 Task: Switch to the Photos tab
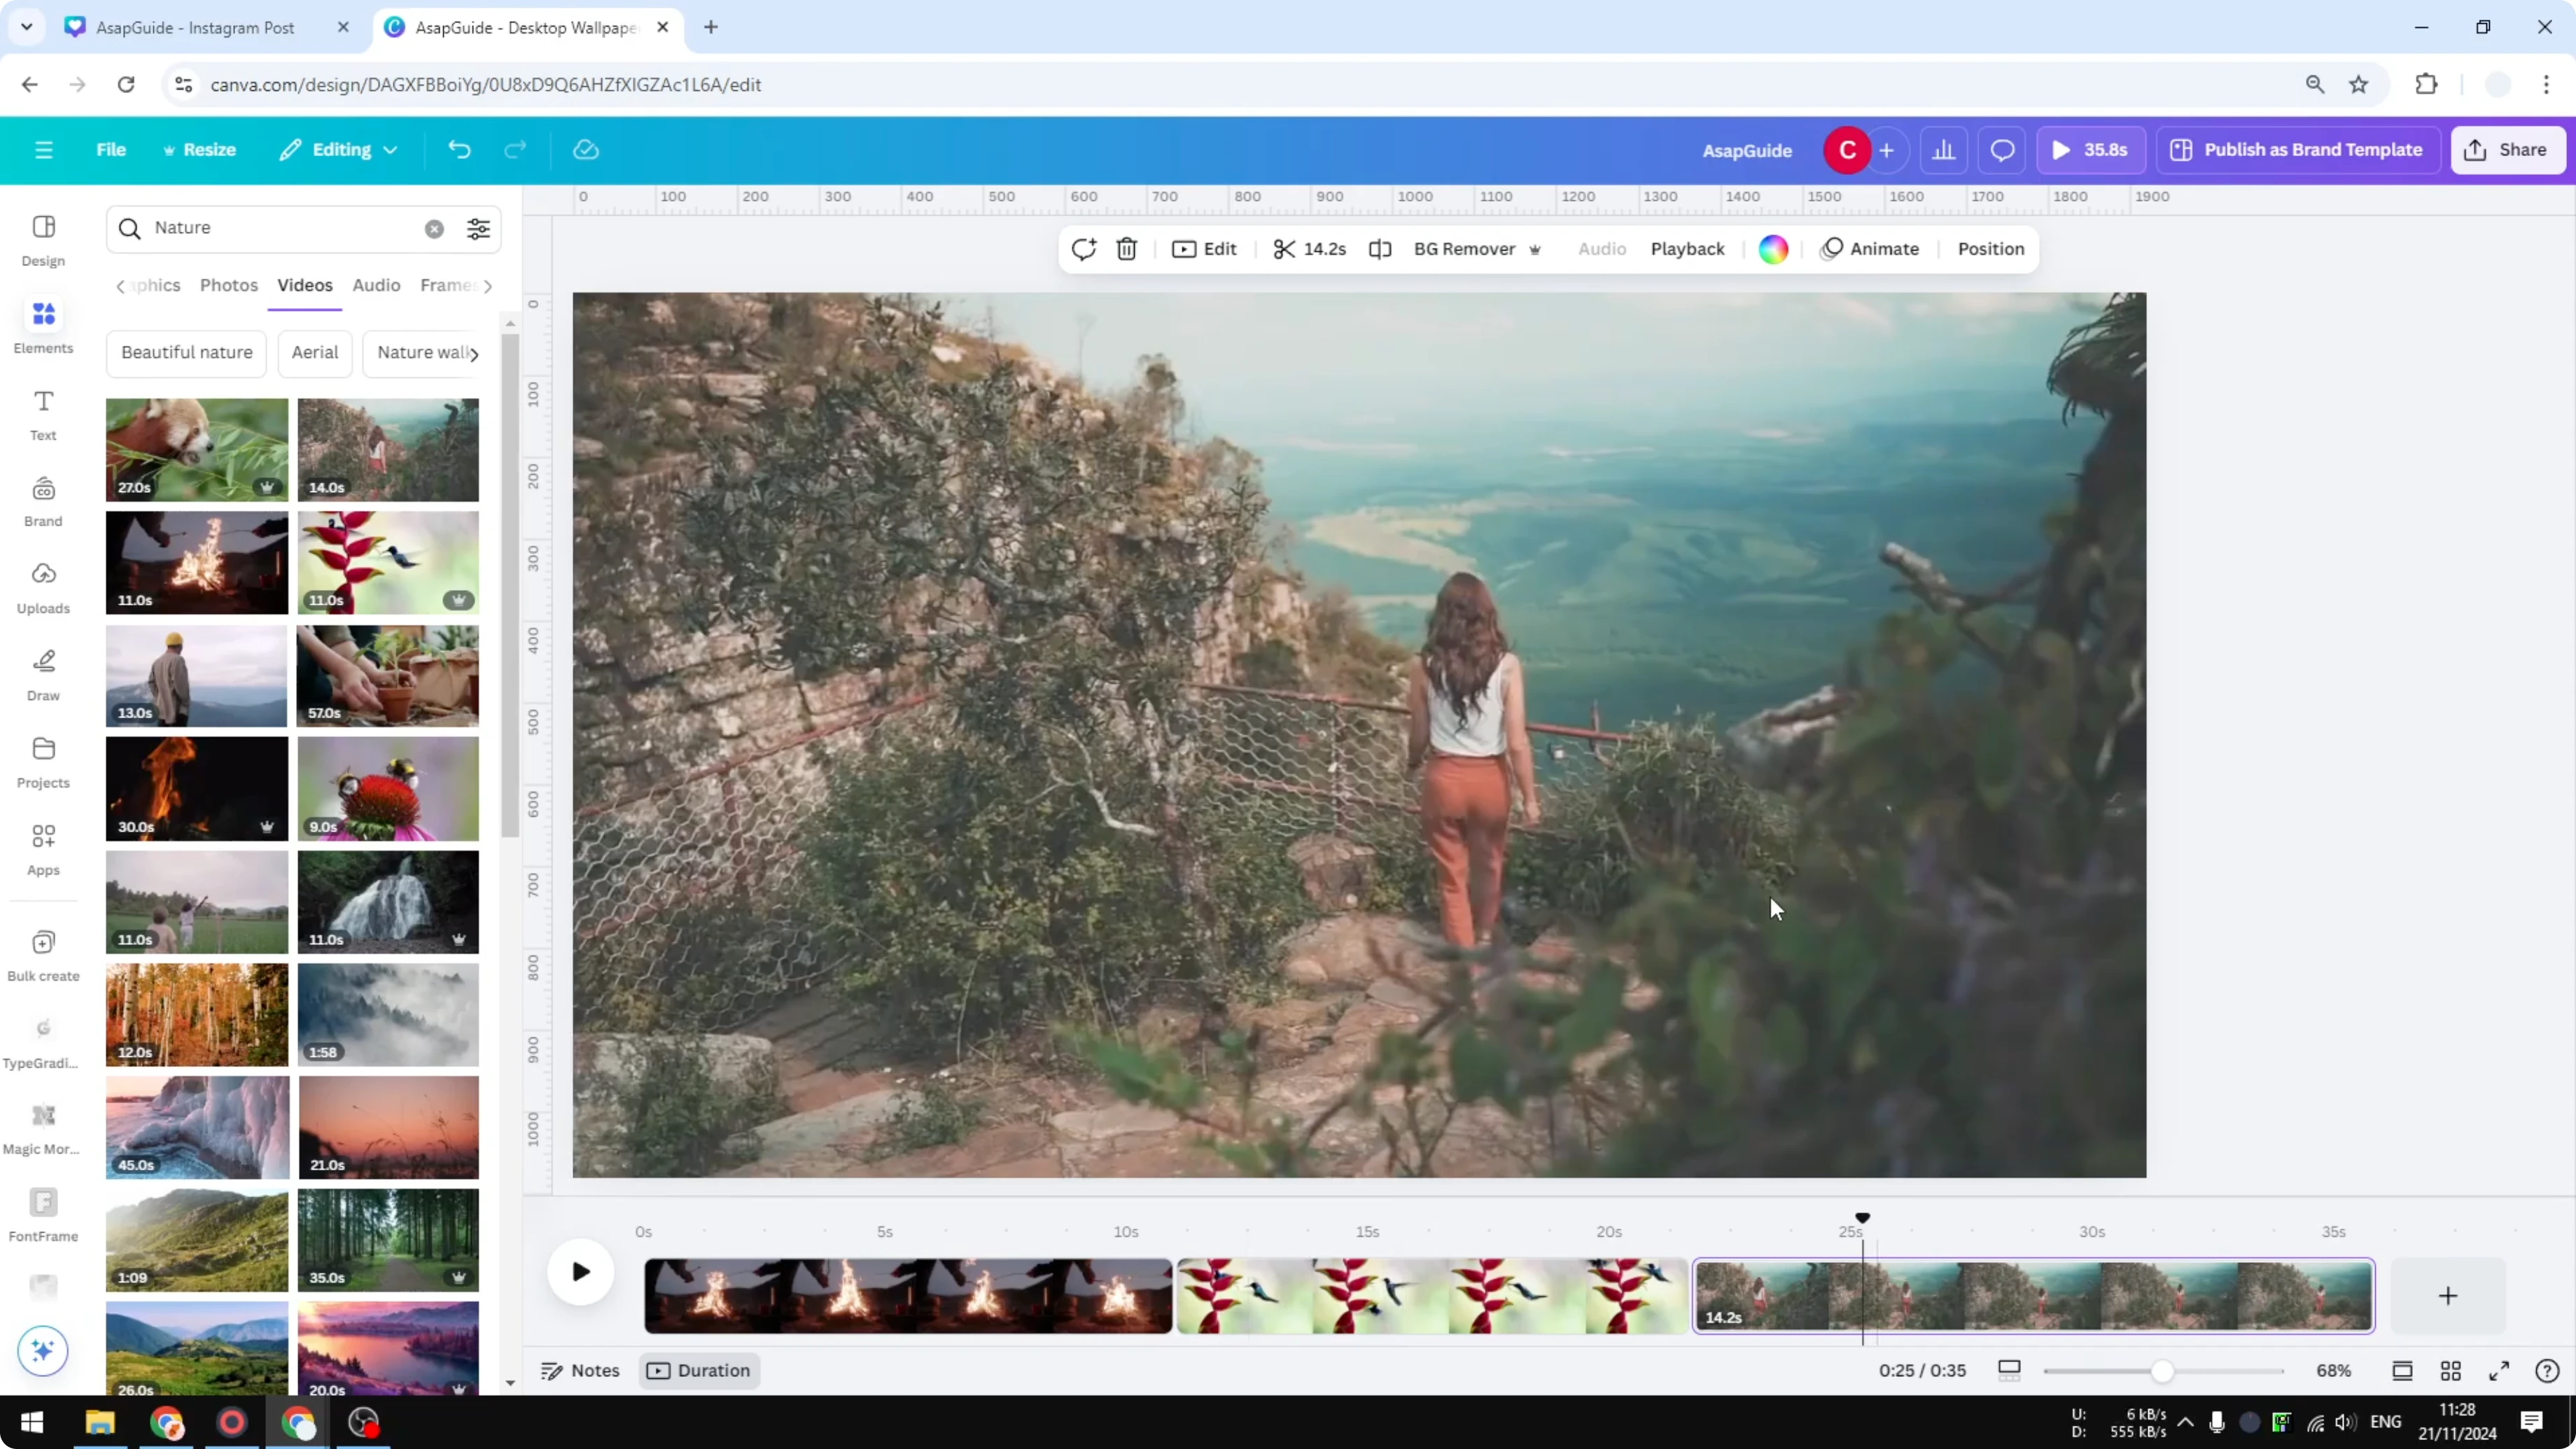point(229,285)
